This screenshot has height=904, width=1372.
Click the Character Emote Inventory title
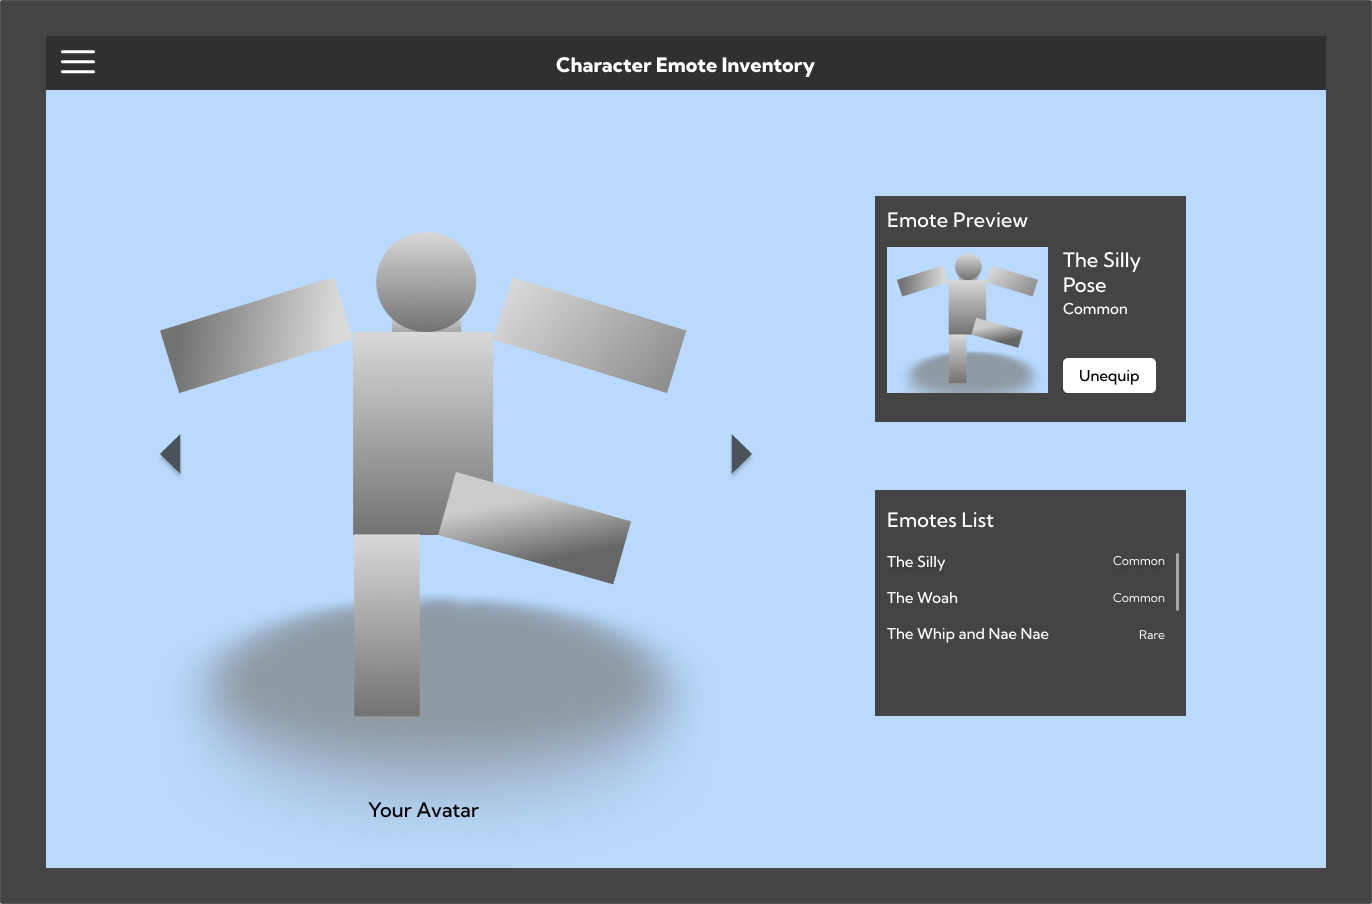coord(685,65)
